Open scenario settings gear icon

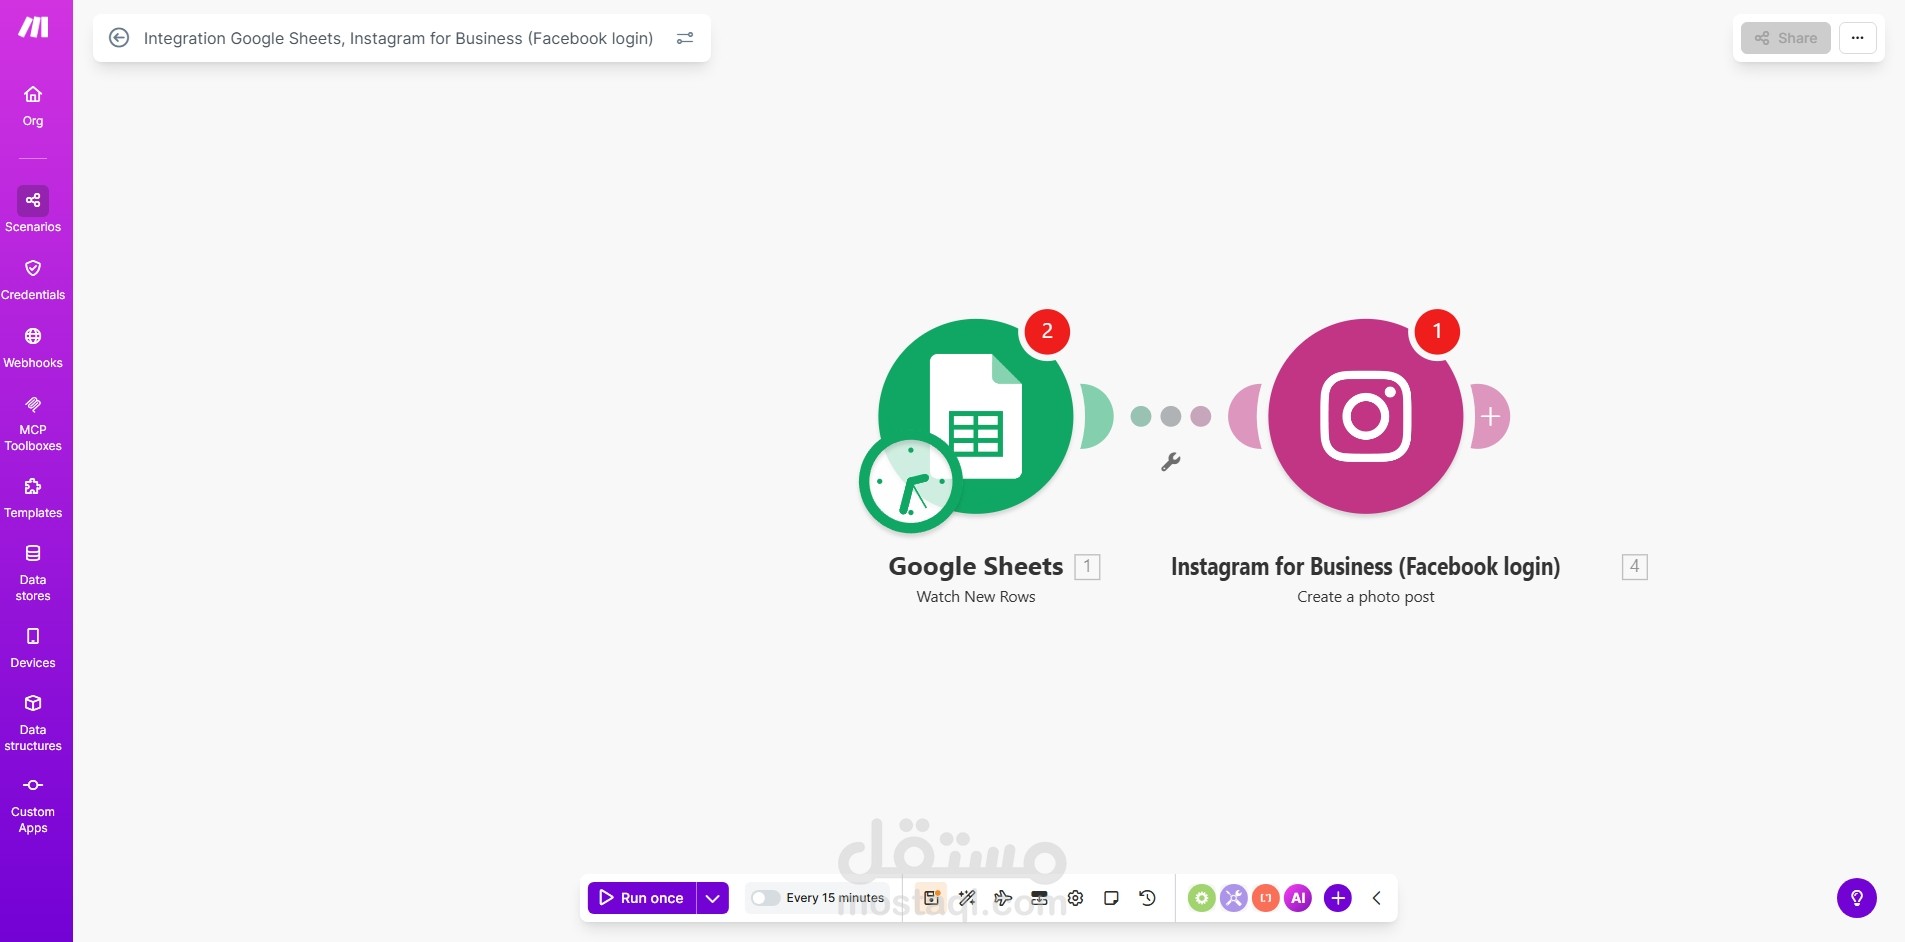pos(1075,898)
